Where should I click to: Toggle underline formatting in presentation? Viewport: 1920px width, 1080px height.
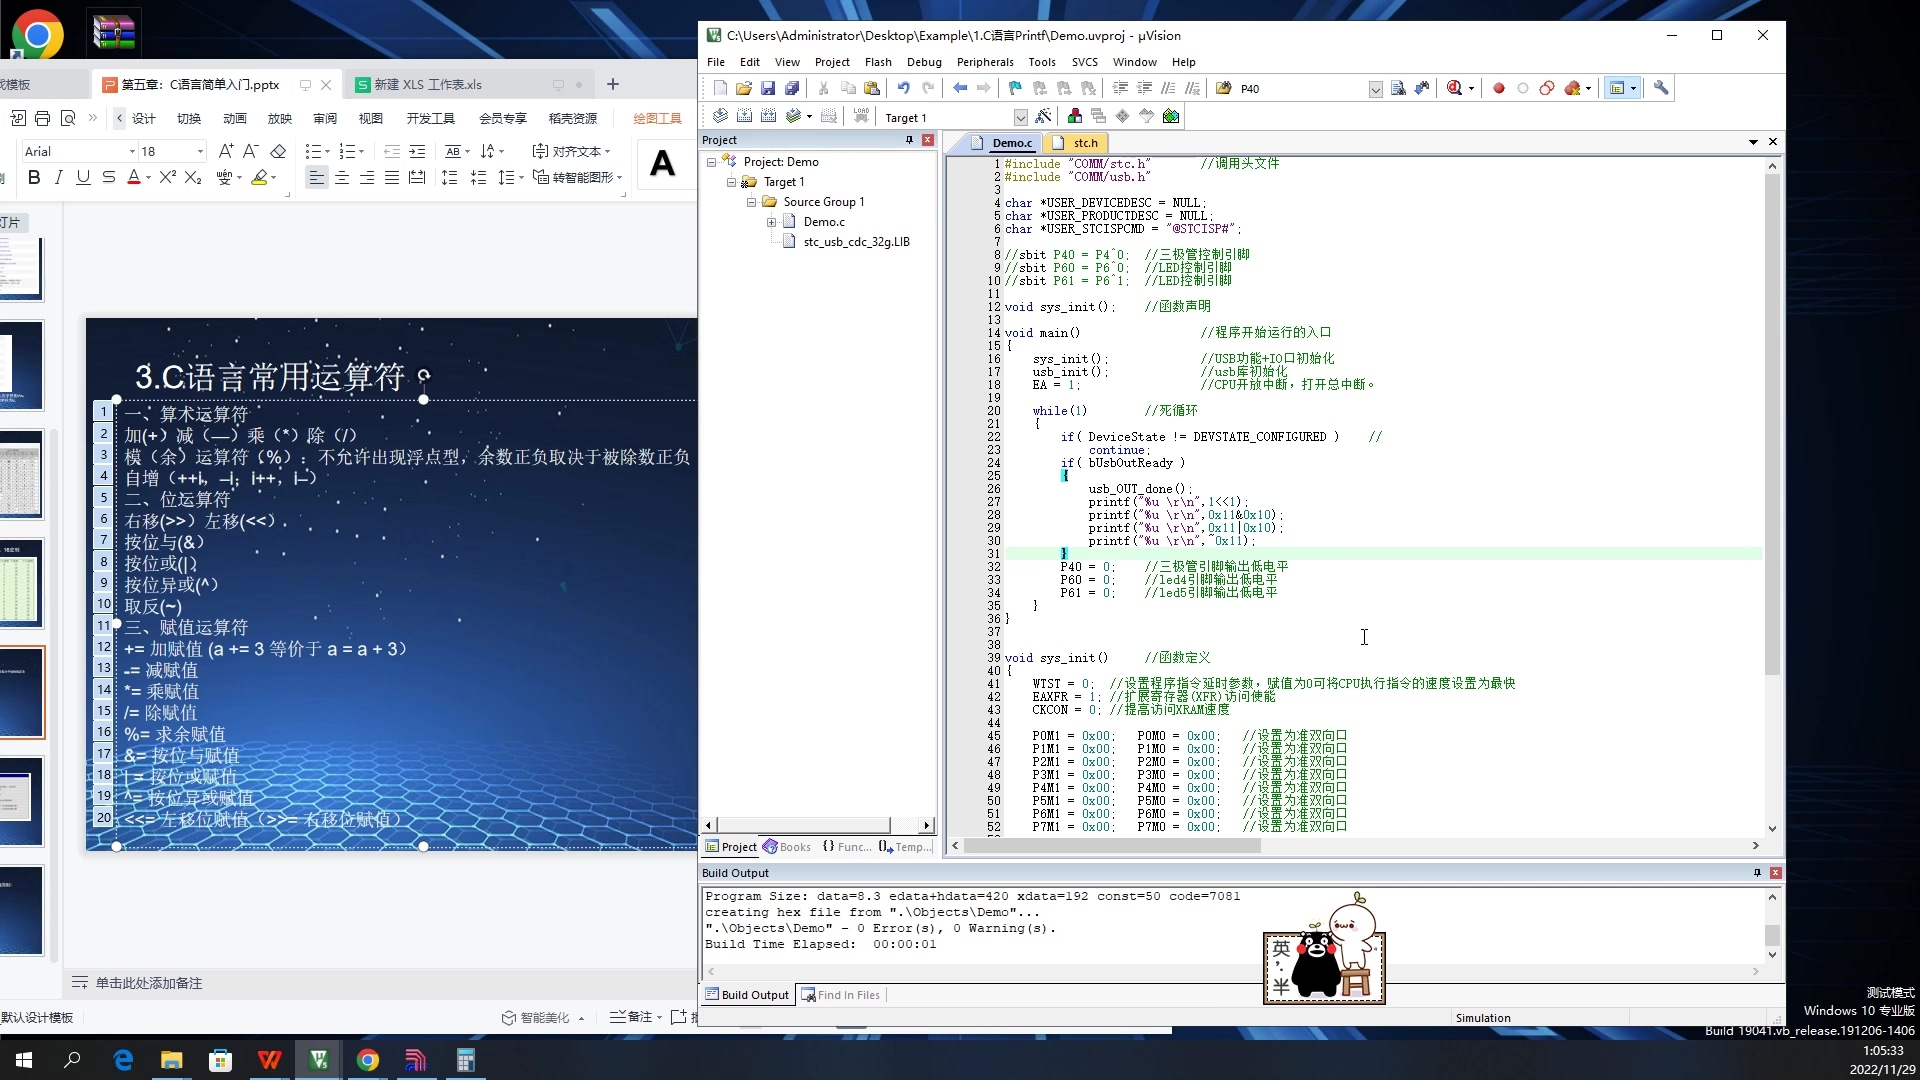[x=83, y=177]
